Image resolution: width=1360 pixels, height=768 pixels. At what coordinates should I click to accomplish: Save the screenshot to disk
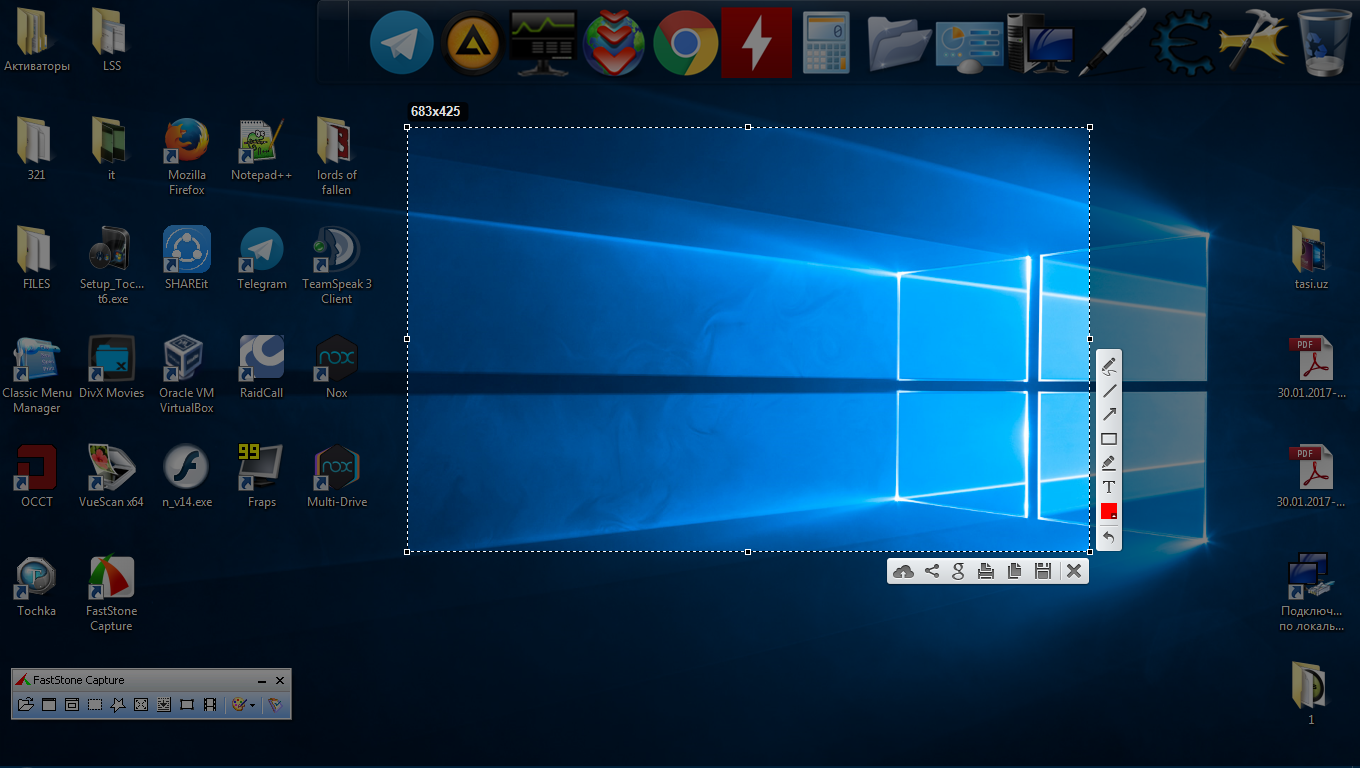tap(1042, 571)
